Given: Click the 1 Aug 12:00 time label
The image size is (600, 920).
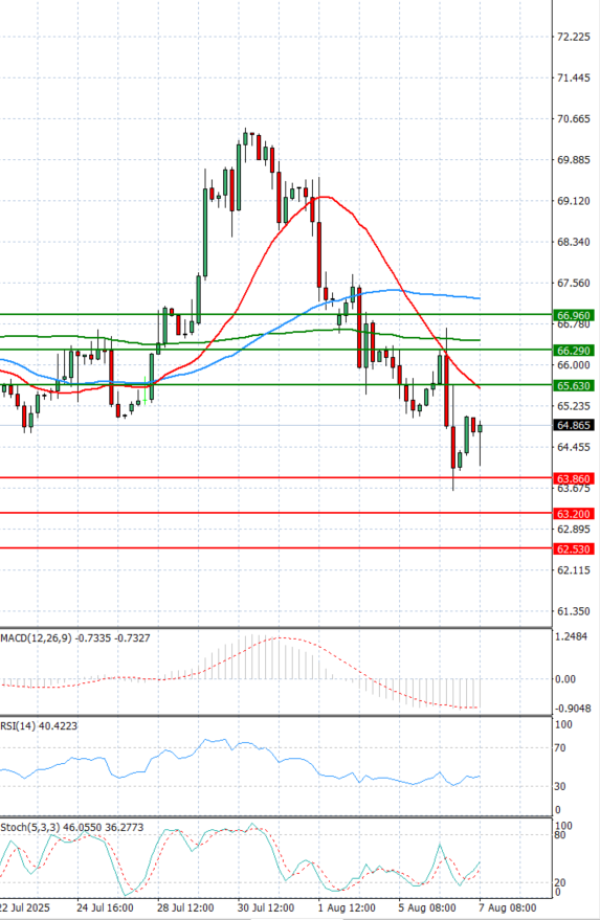Looking at the screenshot, I should (347, 908).
